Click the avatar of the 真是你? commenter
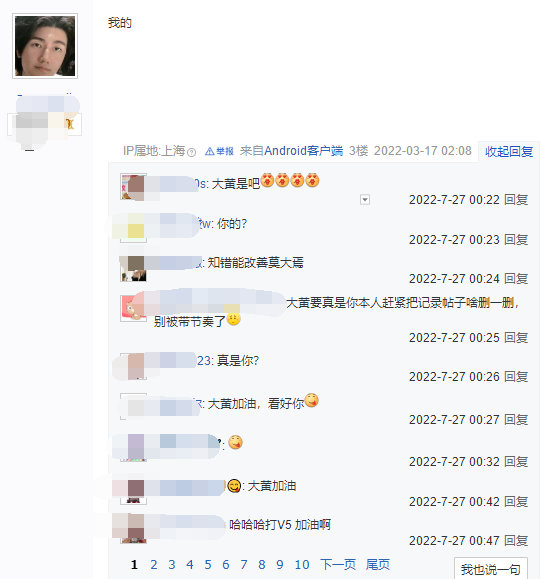 pos(133,366)
